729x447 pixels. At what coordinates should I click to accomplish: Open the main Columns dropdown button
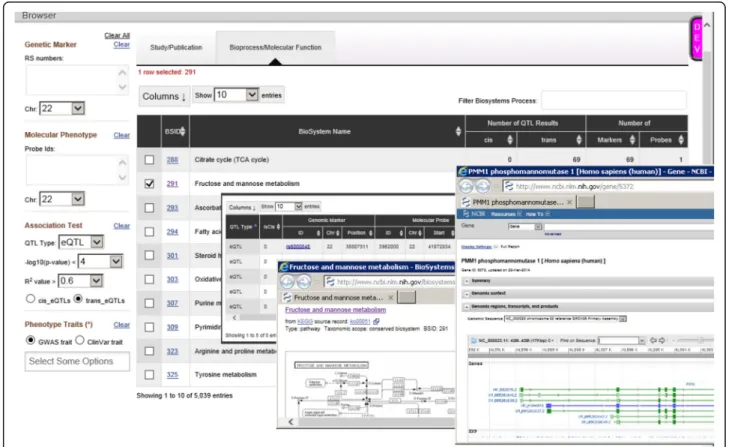(164, 96)
